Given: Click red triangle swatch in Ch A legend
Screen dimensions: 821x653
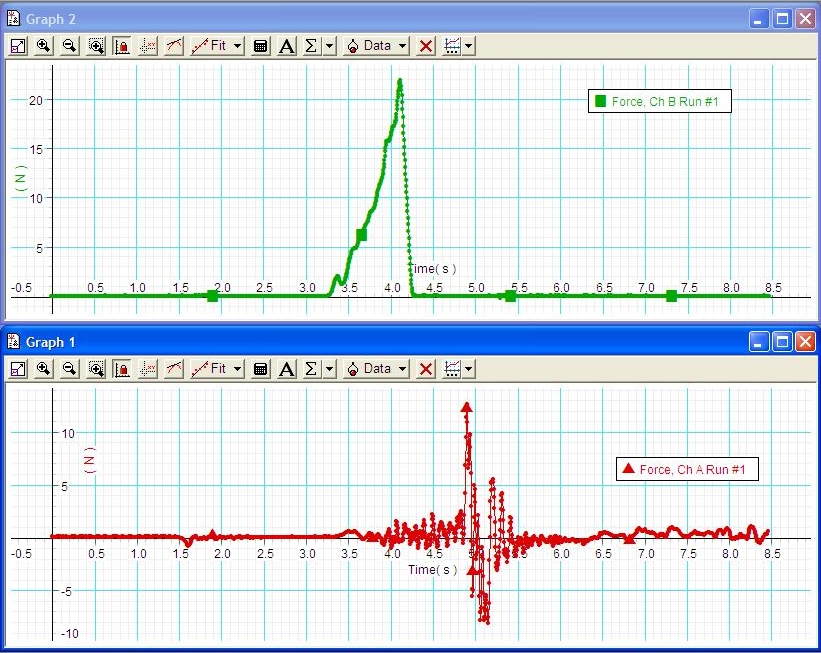Looking at the screenshot, I should pos(628,468).
